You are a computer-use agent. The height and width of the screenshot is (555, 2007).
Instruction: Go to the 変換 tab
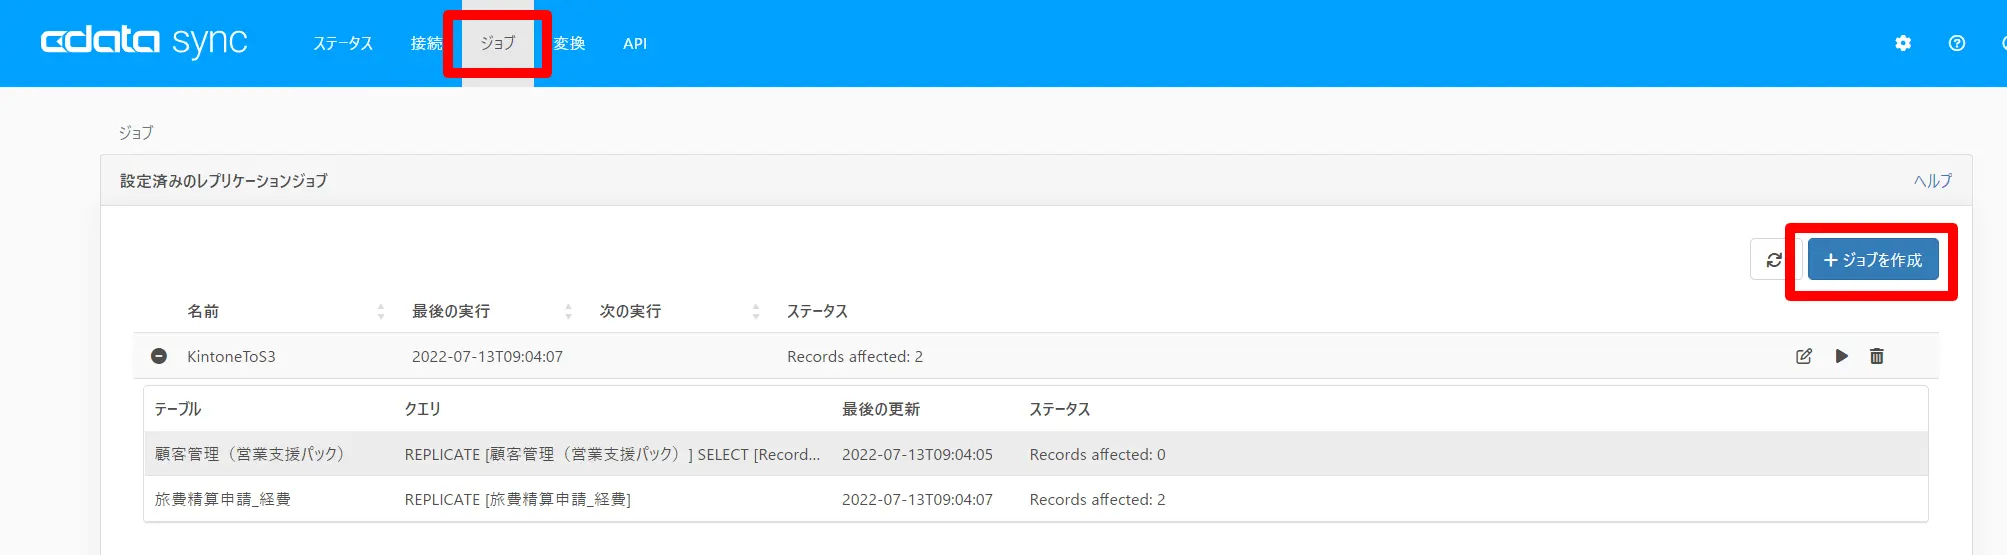pyautogui.click(x=569, y=43)
